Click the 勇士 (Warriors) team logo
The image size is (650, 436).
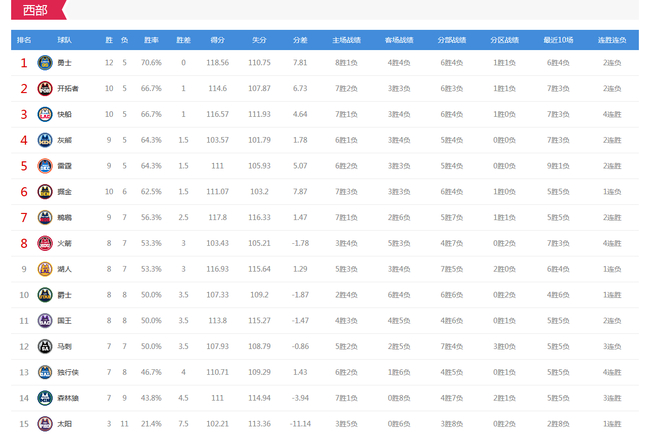pos(45,63)
